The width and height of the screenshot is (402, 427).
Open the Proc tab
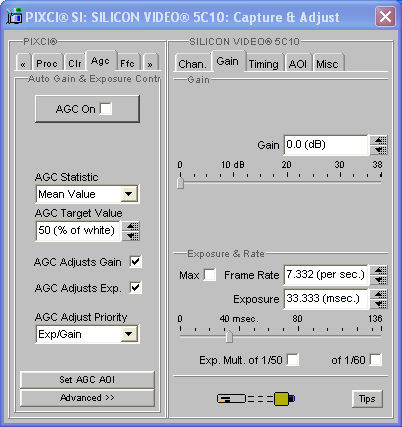point(47,63)
